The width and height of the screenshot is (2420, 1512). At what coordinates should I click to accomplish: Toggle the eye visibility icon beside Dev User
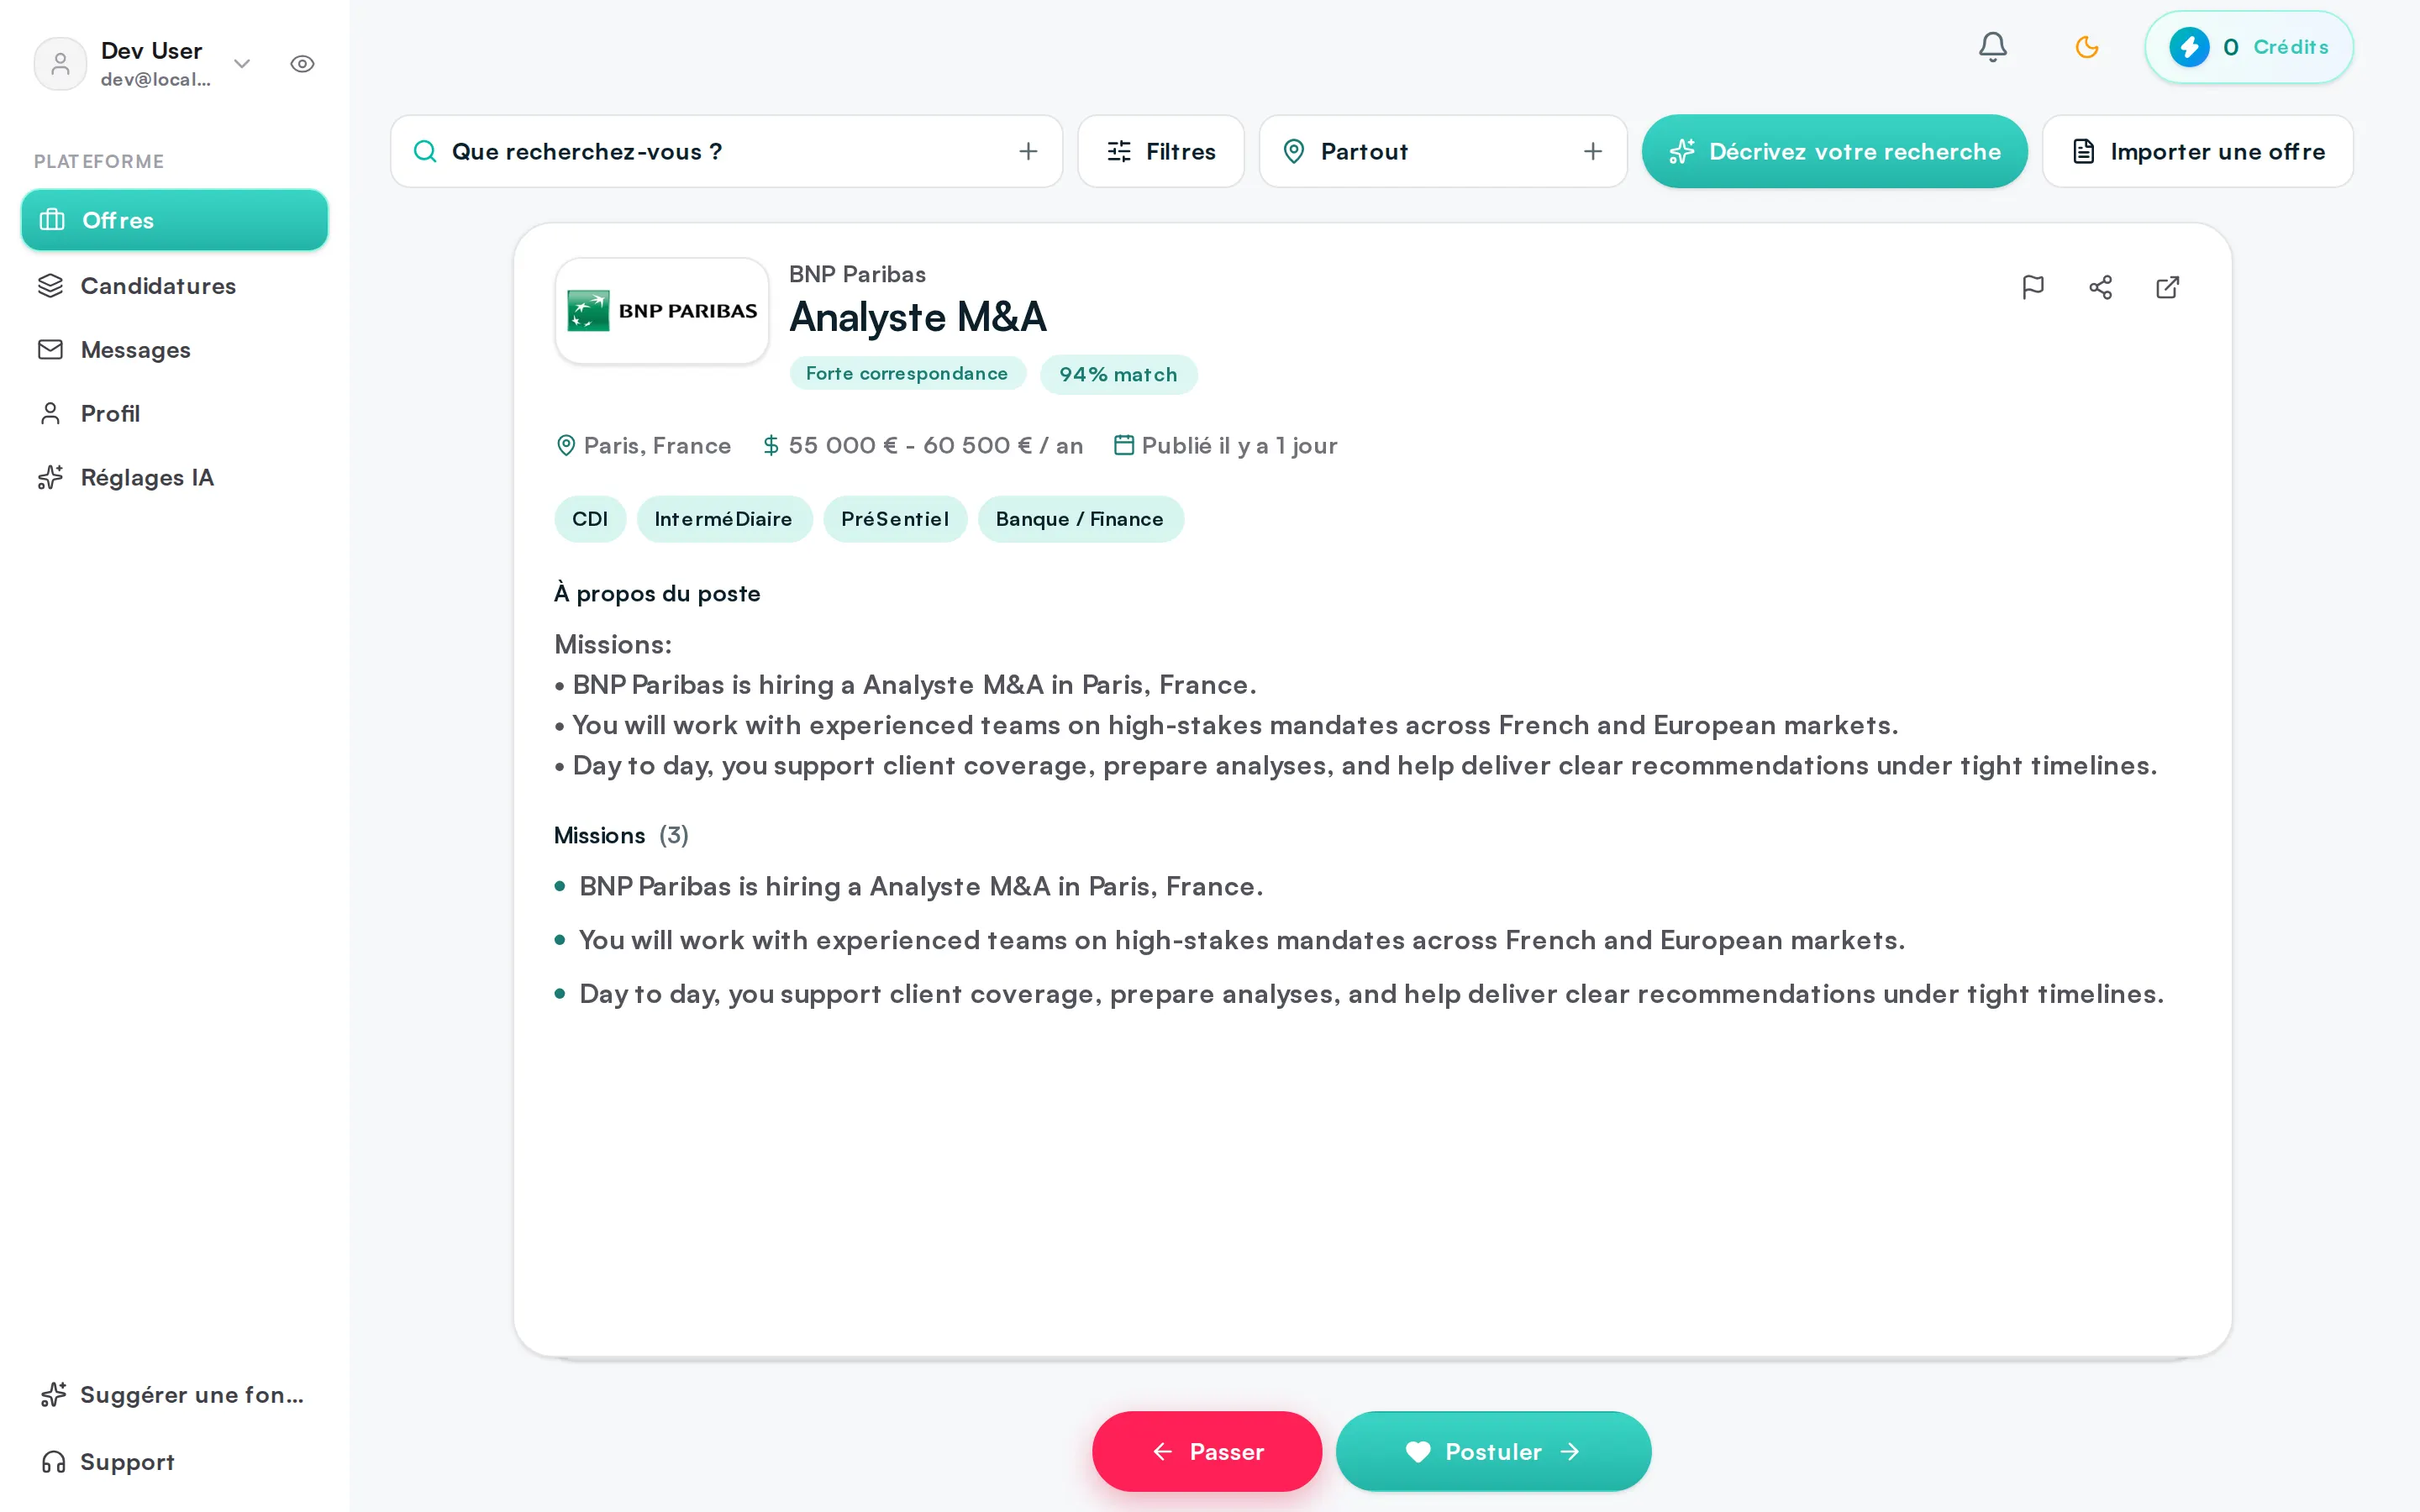coord(302,64)
